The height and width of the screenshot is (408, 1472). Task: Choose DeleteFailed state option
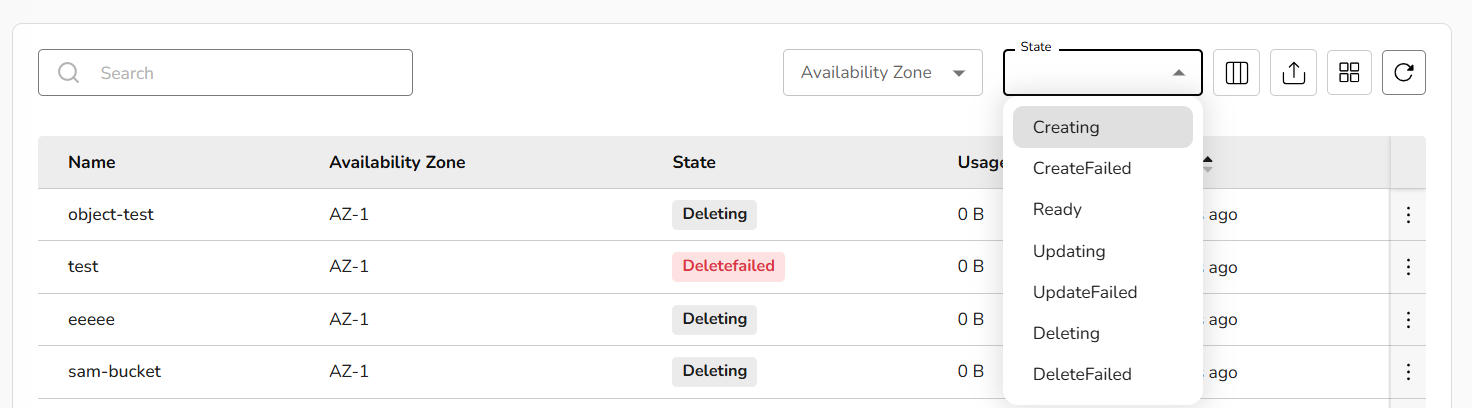(1082, 374)
